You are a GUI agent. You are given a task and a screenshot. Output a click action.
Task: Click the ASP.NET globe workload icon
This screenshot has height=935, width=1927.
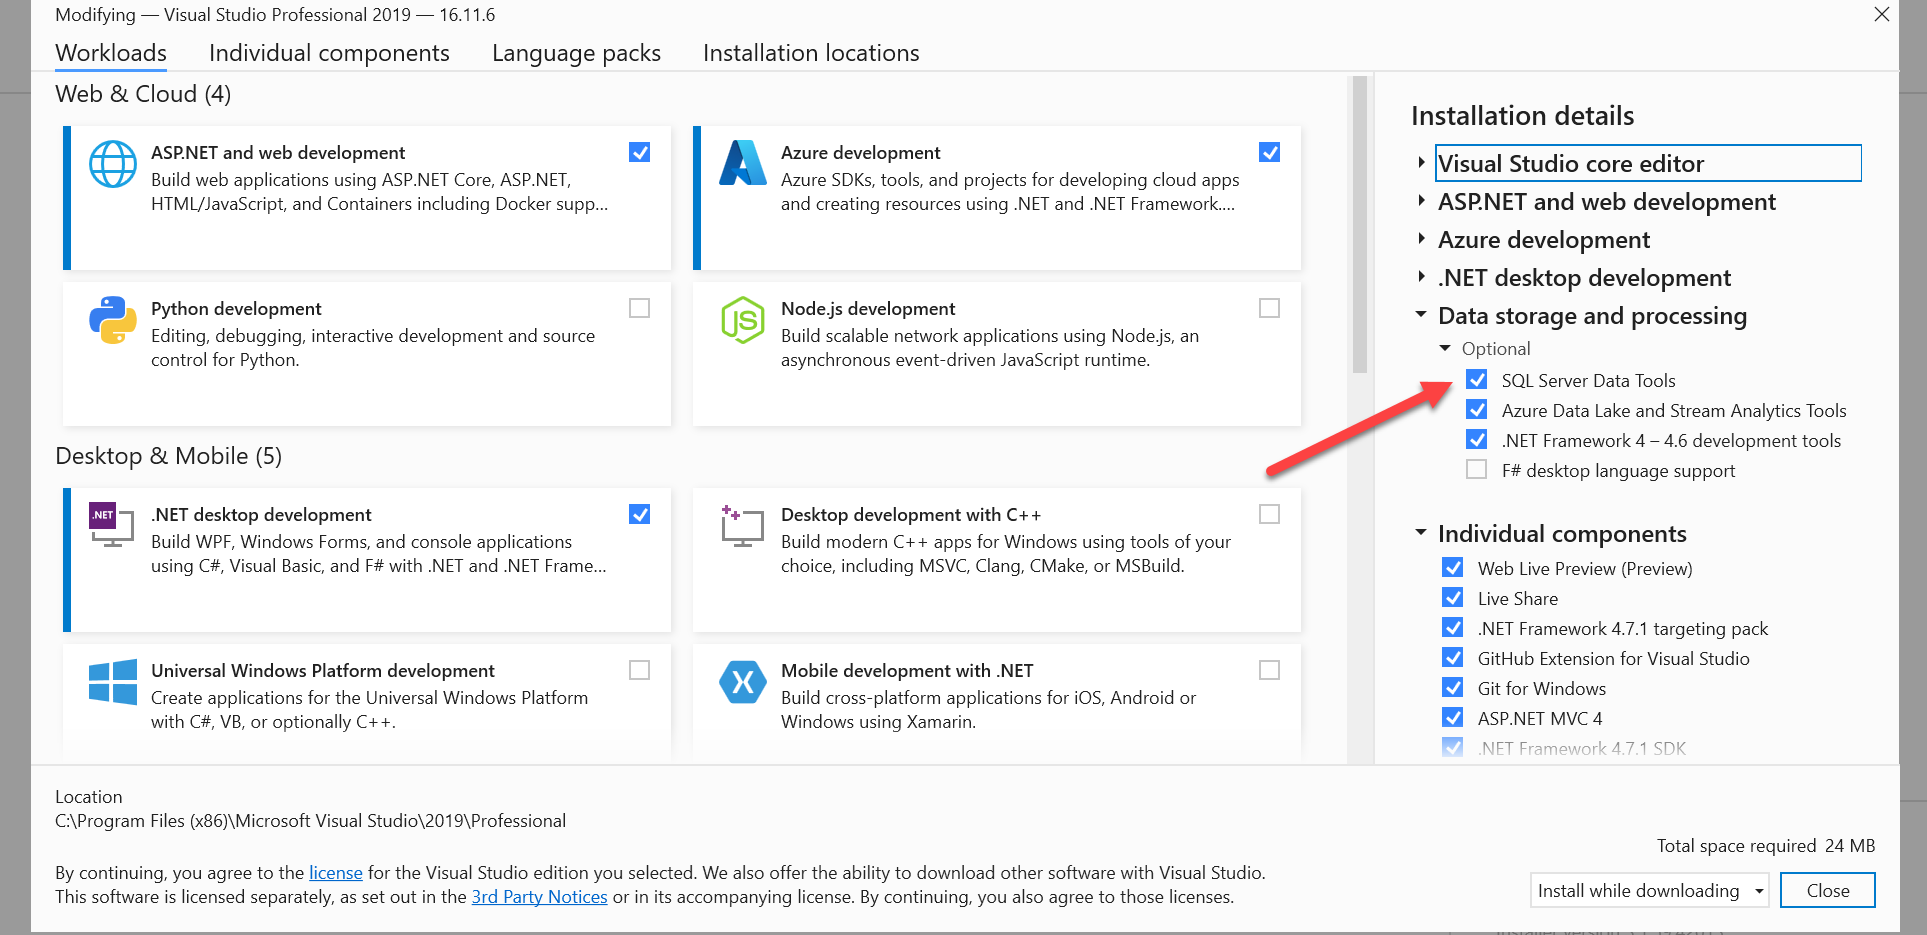113,164
